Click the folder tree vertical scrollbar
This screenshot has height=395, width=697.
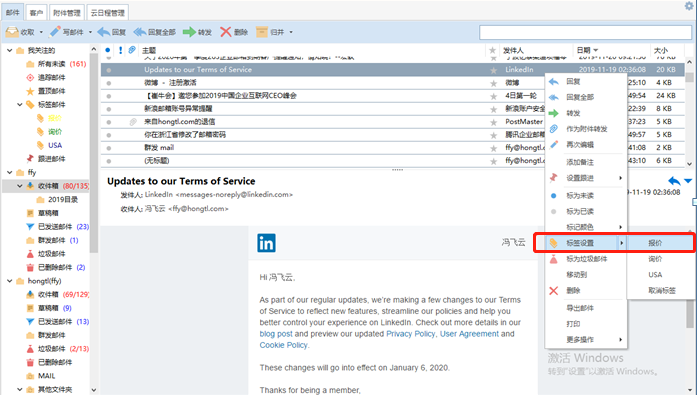tap(93, 152)
